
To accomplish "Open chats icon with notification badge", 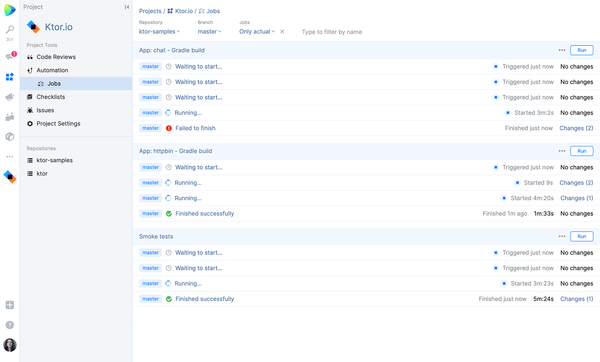I will coord(10,56).
